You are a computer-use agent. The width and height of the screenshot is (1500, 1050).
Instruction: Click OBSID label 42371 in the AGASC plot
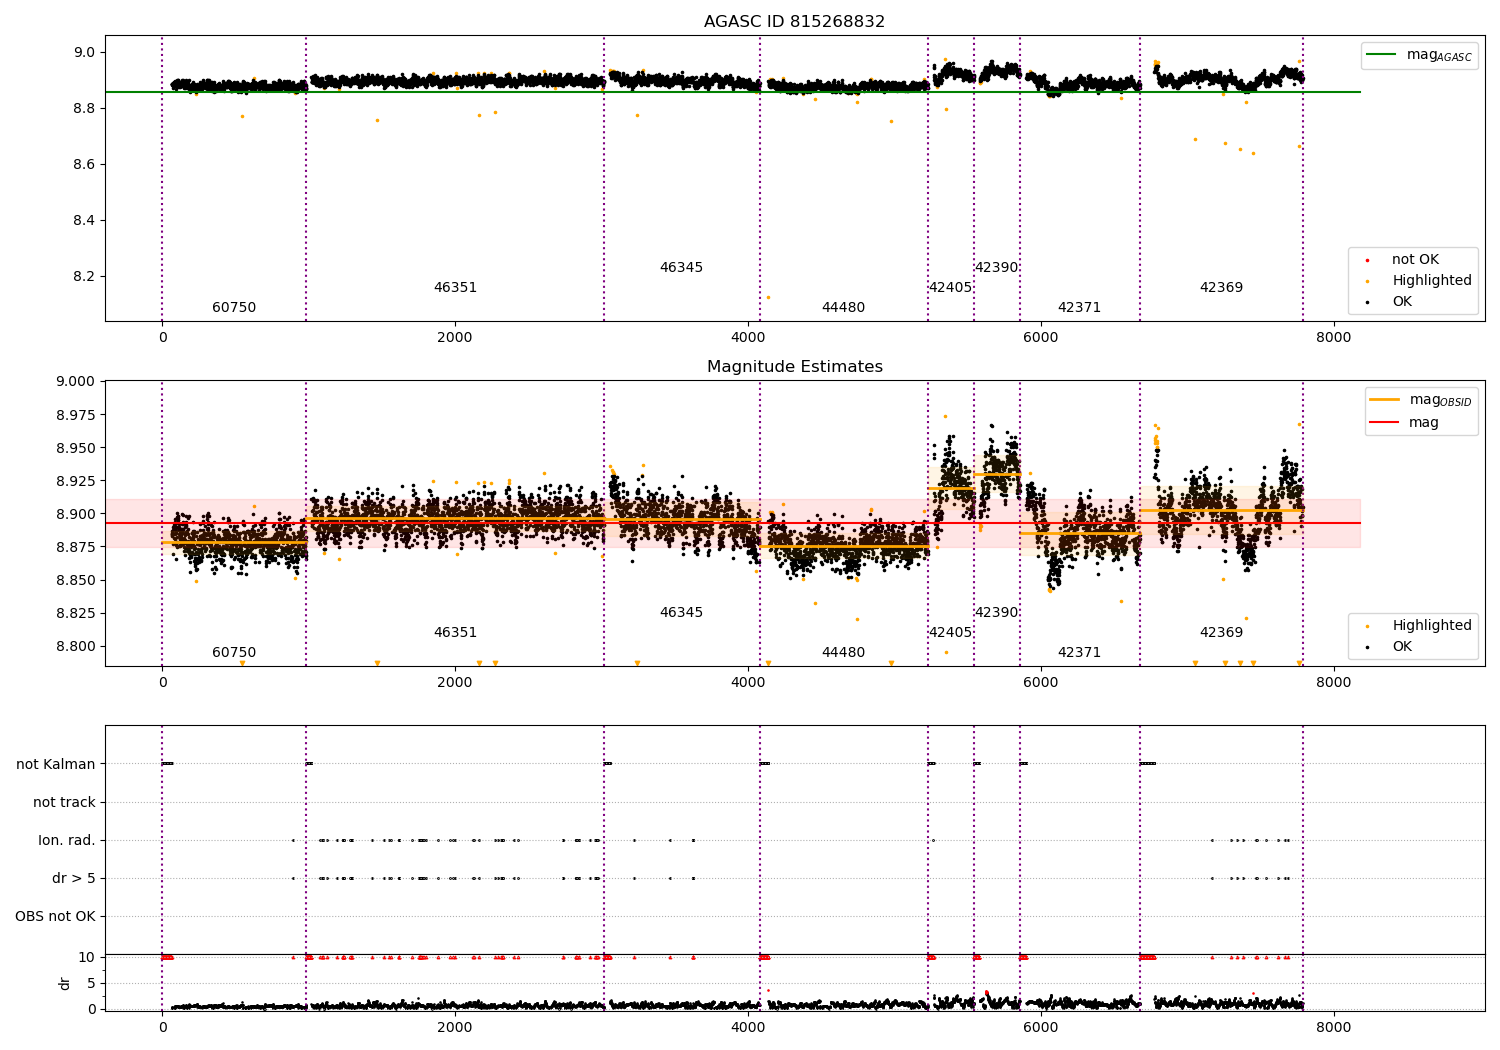[x=1079, y=308]
